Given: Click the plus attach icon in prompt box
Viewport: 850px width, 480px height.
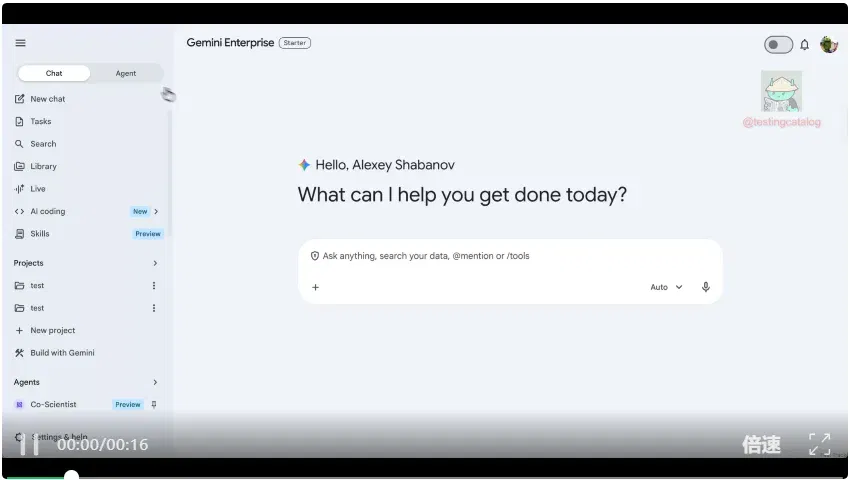Looking at the screenshot, I should click(315, 287).
